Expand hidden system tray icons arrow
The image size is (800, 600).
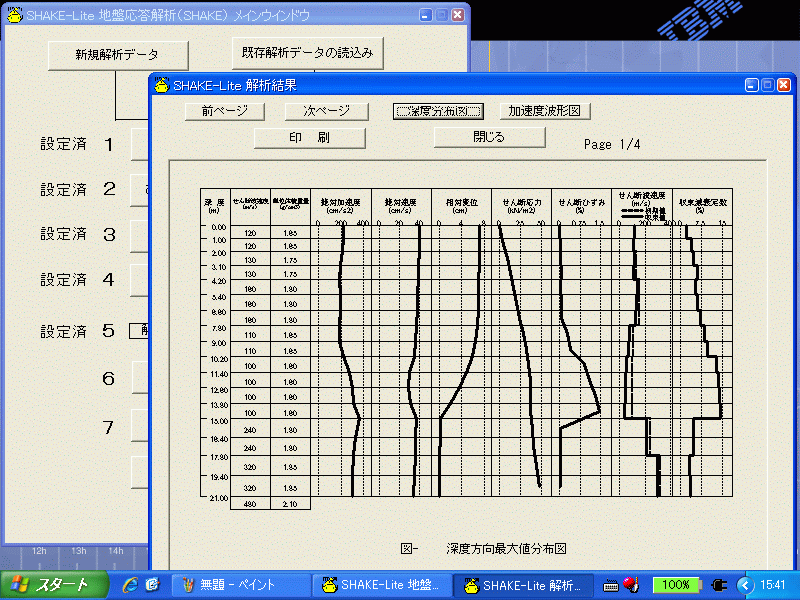pos(744,584)
